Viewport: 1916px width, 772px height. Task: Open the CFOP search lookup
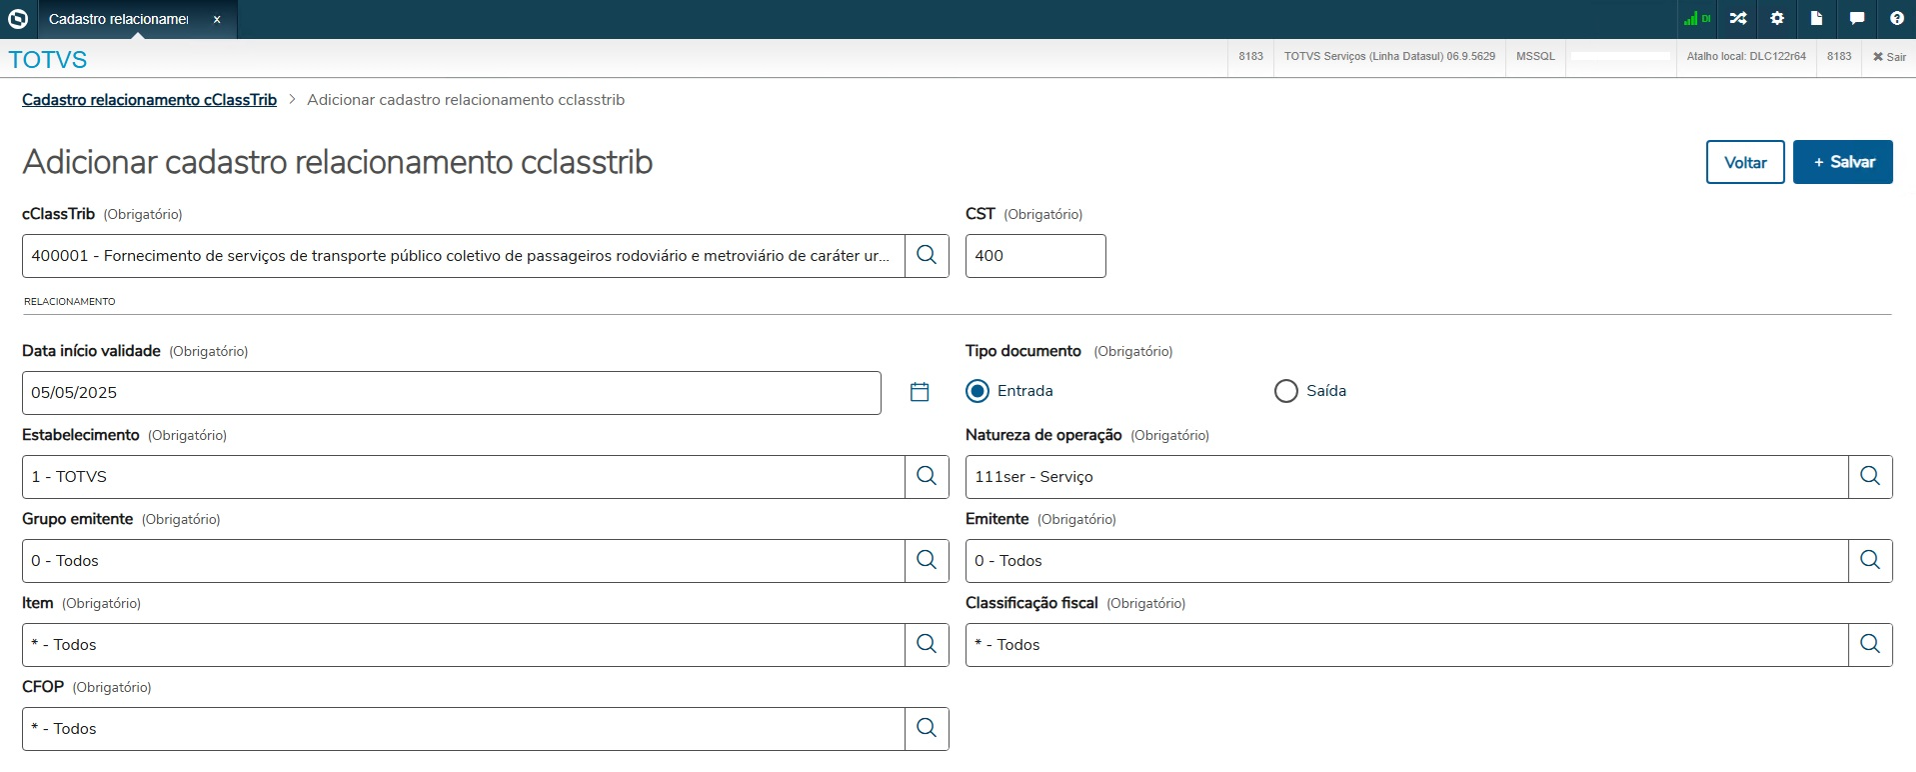pos(927,729)
